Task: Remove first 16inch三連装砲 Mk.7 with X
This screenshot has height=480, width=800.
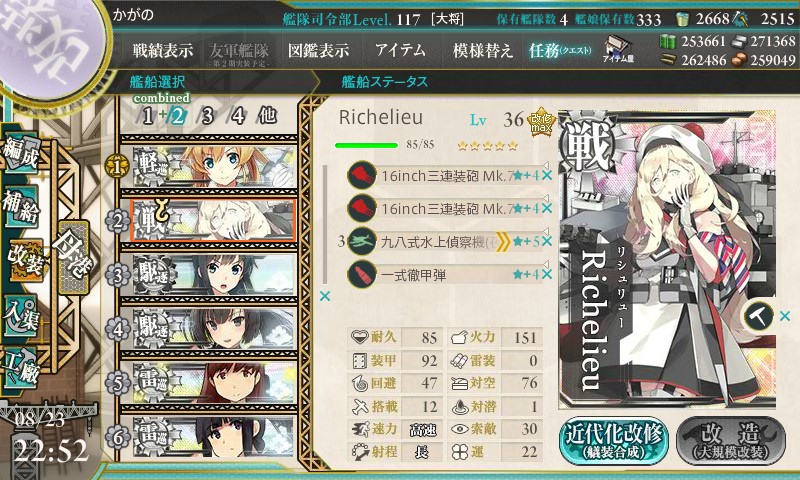Action: pos(547,175)
